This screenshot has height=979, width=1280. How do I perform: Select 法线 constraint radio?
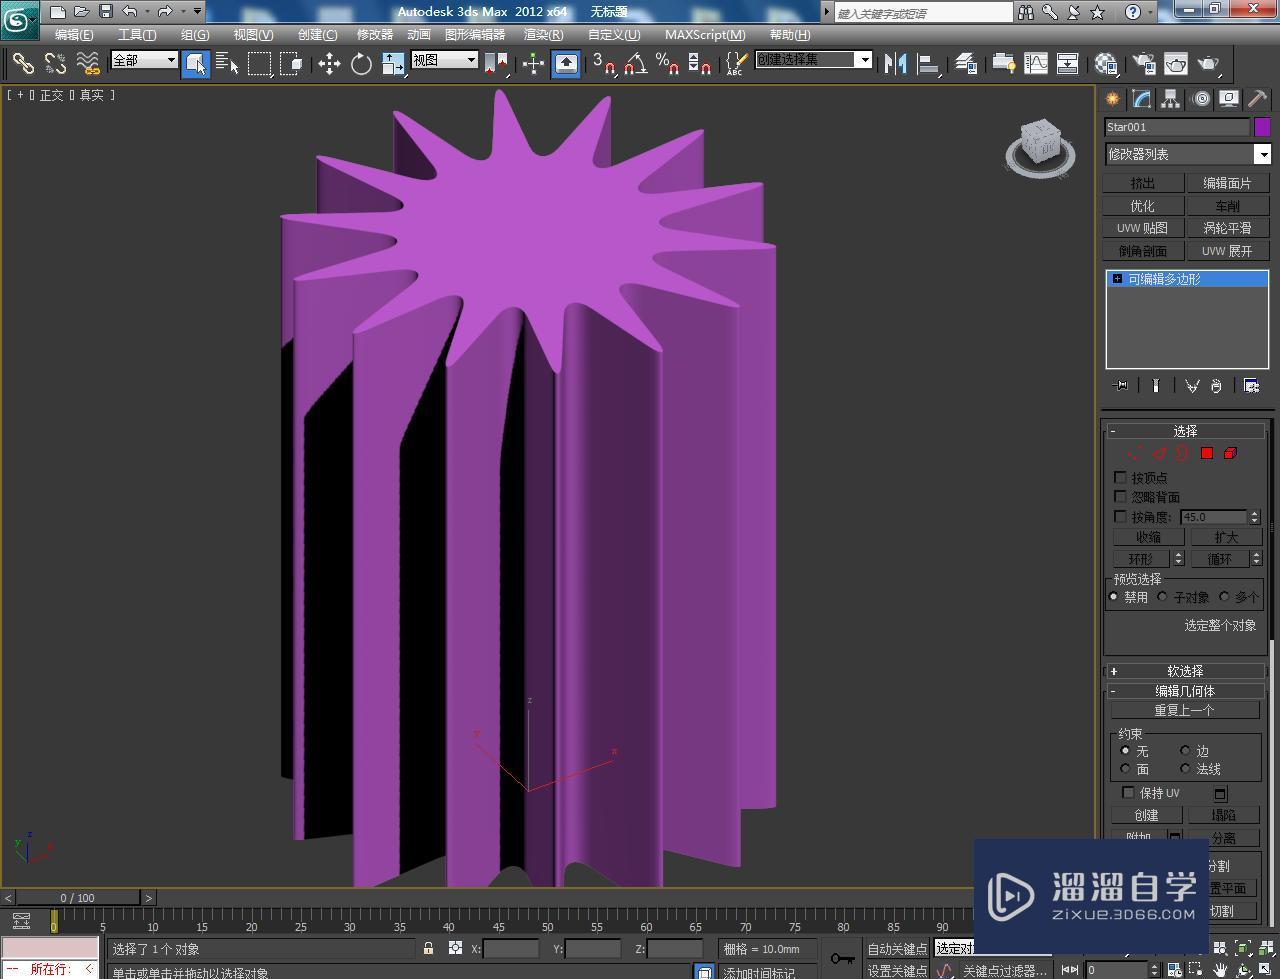coord(1185,769)
